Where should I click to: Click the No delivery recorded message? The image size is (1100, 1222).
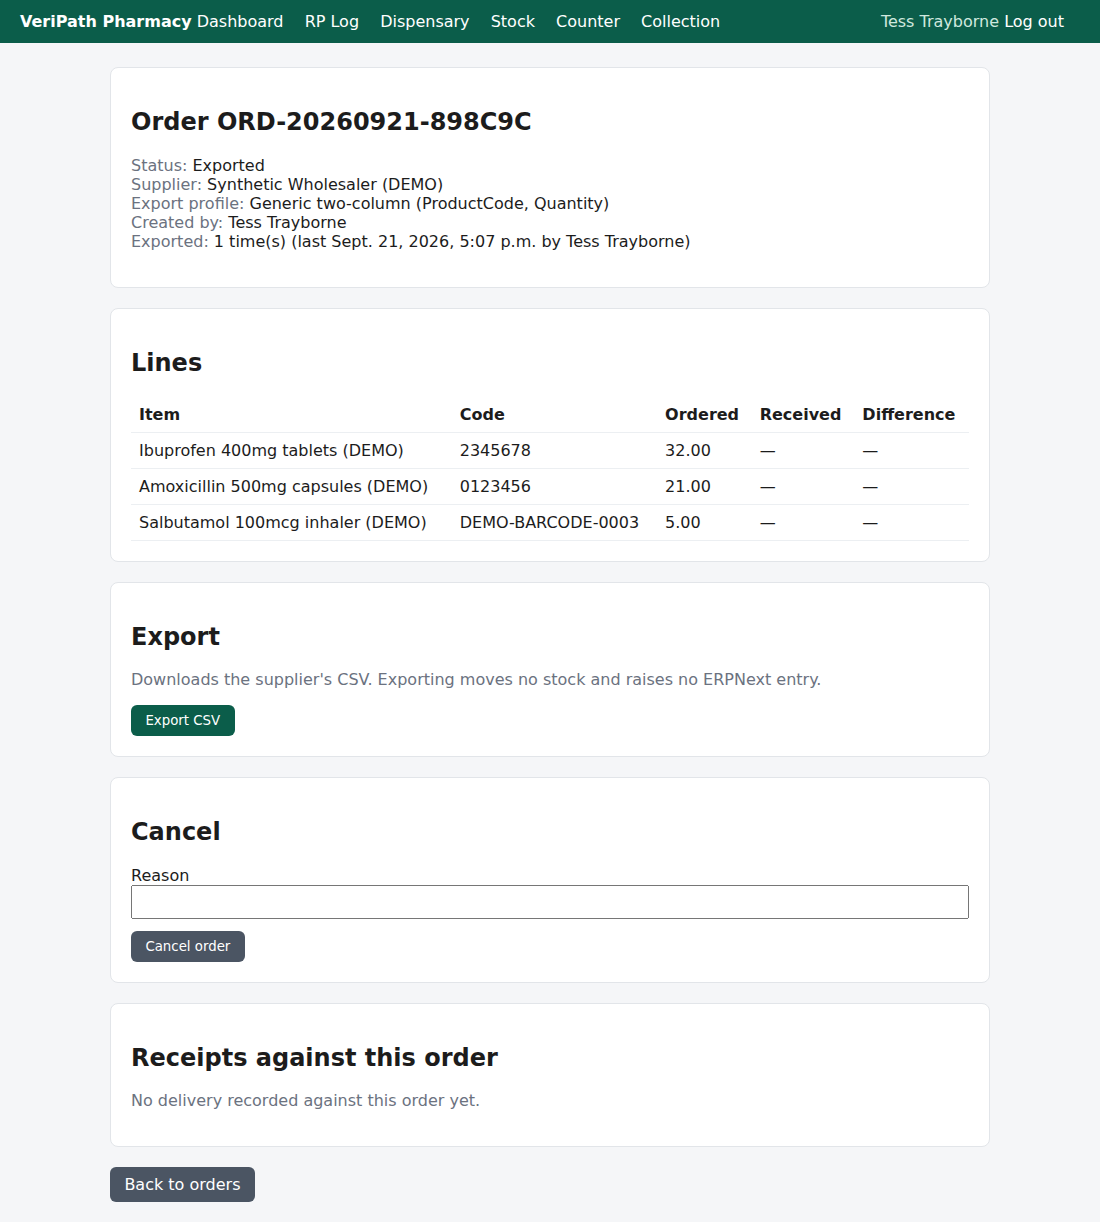(x=305, y=1100)
